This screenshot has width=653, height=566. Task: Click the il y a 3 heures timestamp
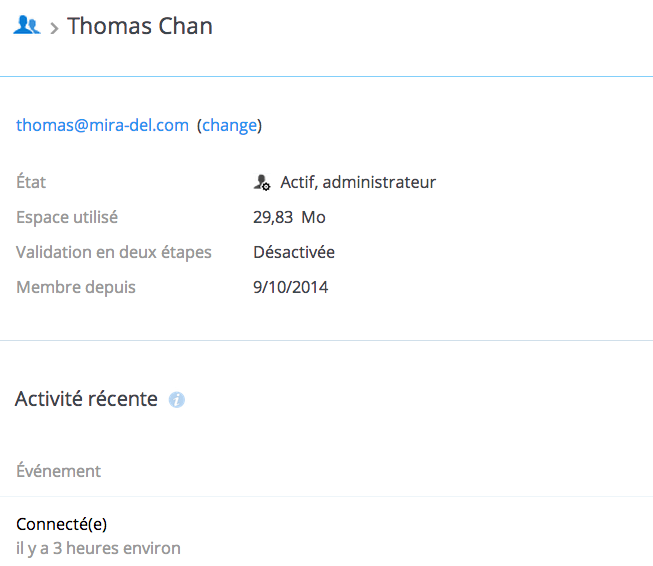(98, 548)
